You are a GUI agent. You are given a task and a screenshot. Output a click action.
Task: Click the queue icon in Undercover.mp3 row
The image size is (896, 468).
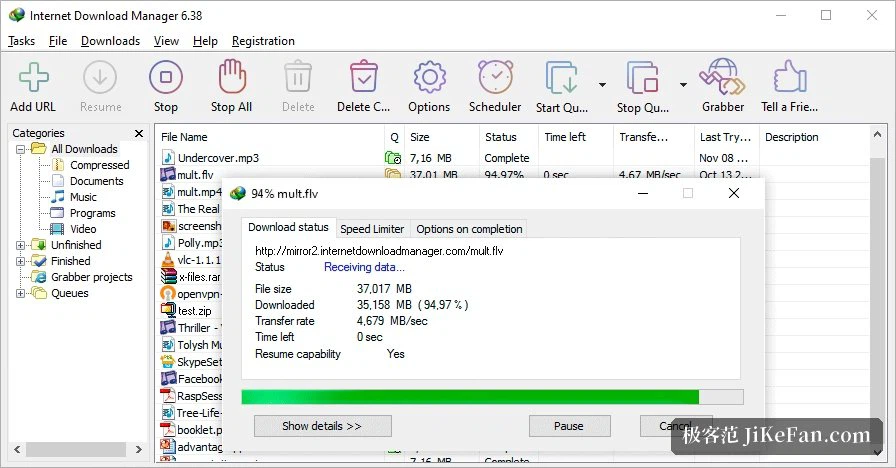click(x=393, y=158)
